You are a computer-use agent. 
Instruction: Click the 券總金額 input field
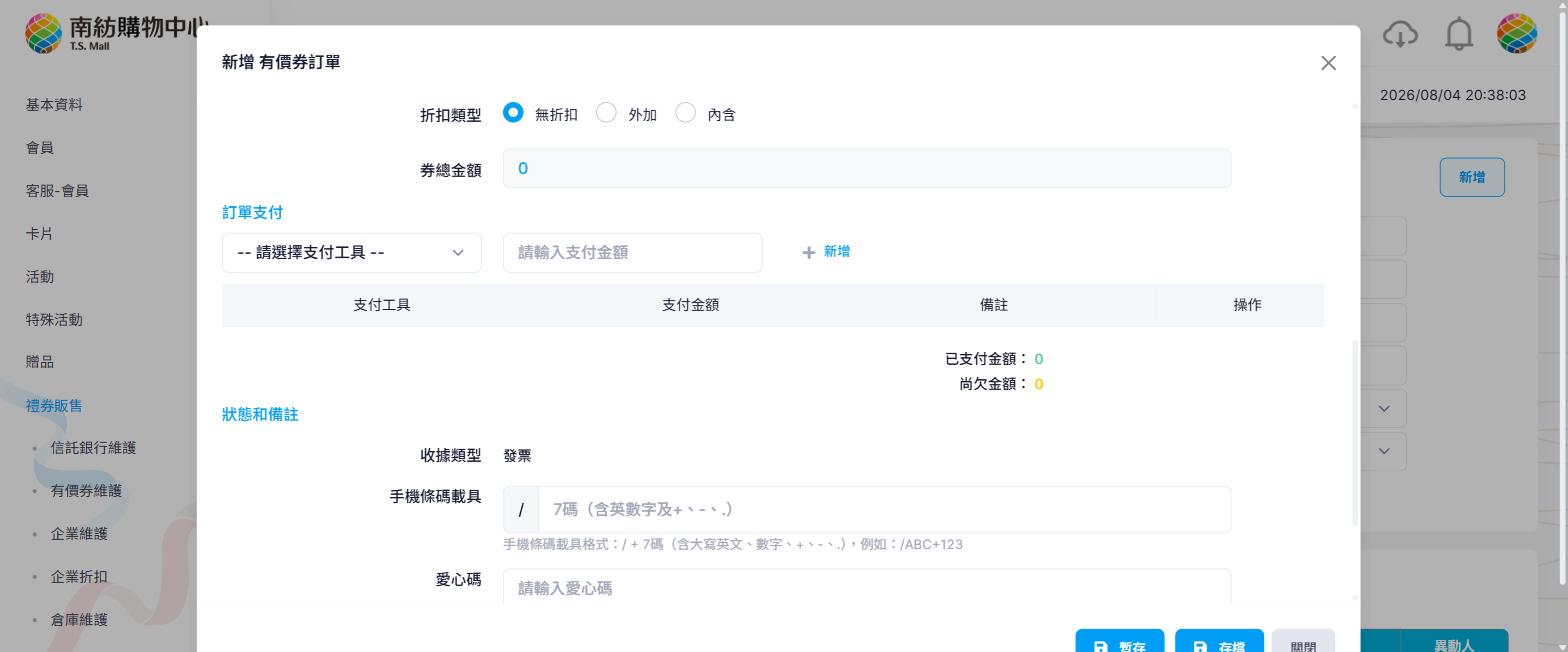[x=867, y=168]
